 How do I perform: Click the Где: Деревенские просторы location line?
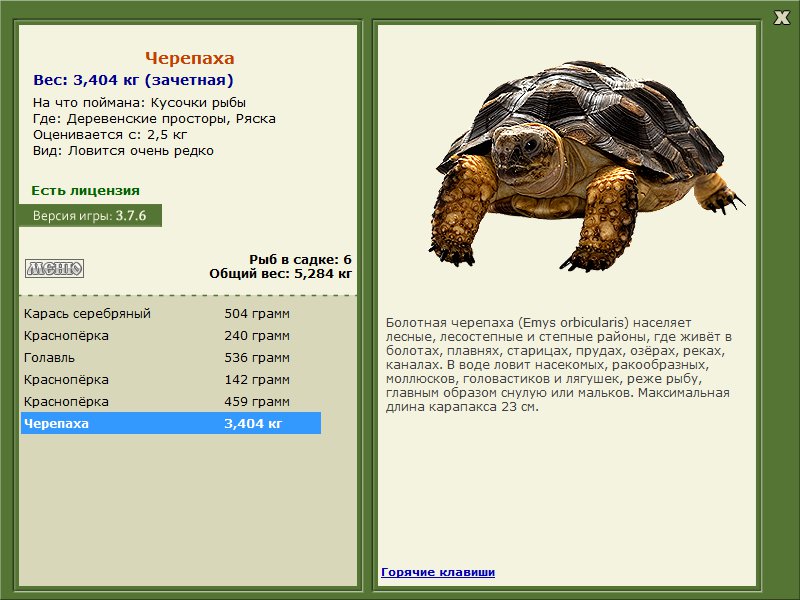tap(154, 119)
